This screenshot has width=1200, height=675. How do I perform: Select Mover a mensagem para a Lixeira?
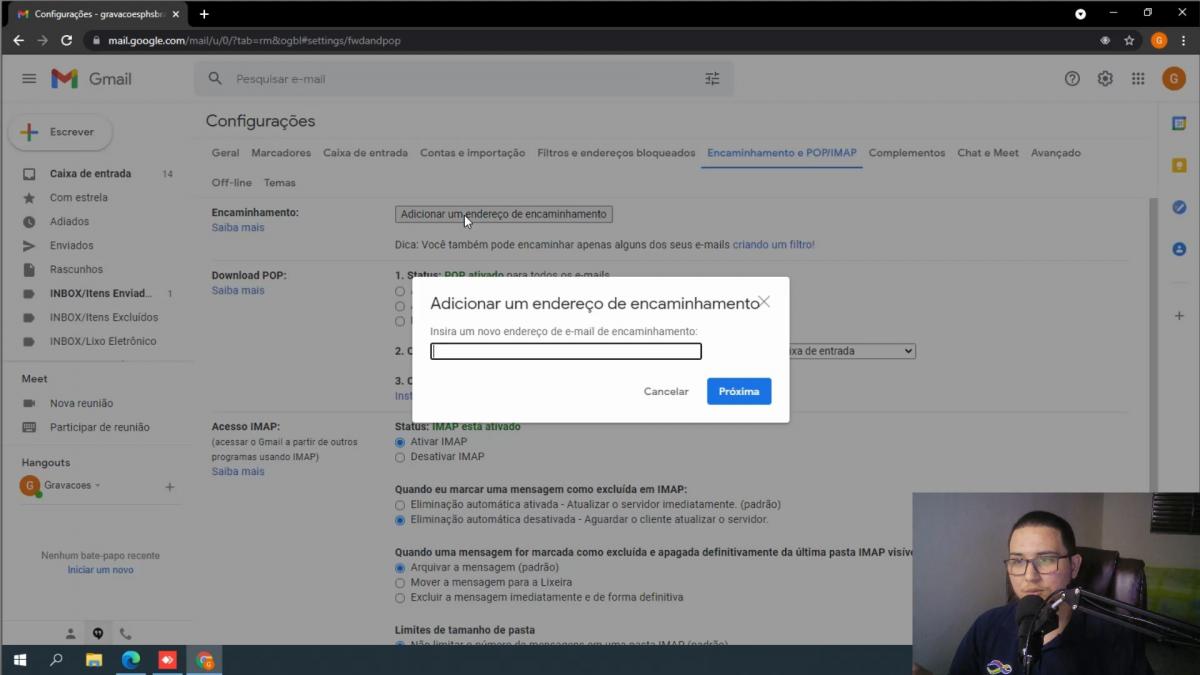pyautogui.click(x=400, y=582)
